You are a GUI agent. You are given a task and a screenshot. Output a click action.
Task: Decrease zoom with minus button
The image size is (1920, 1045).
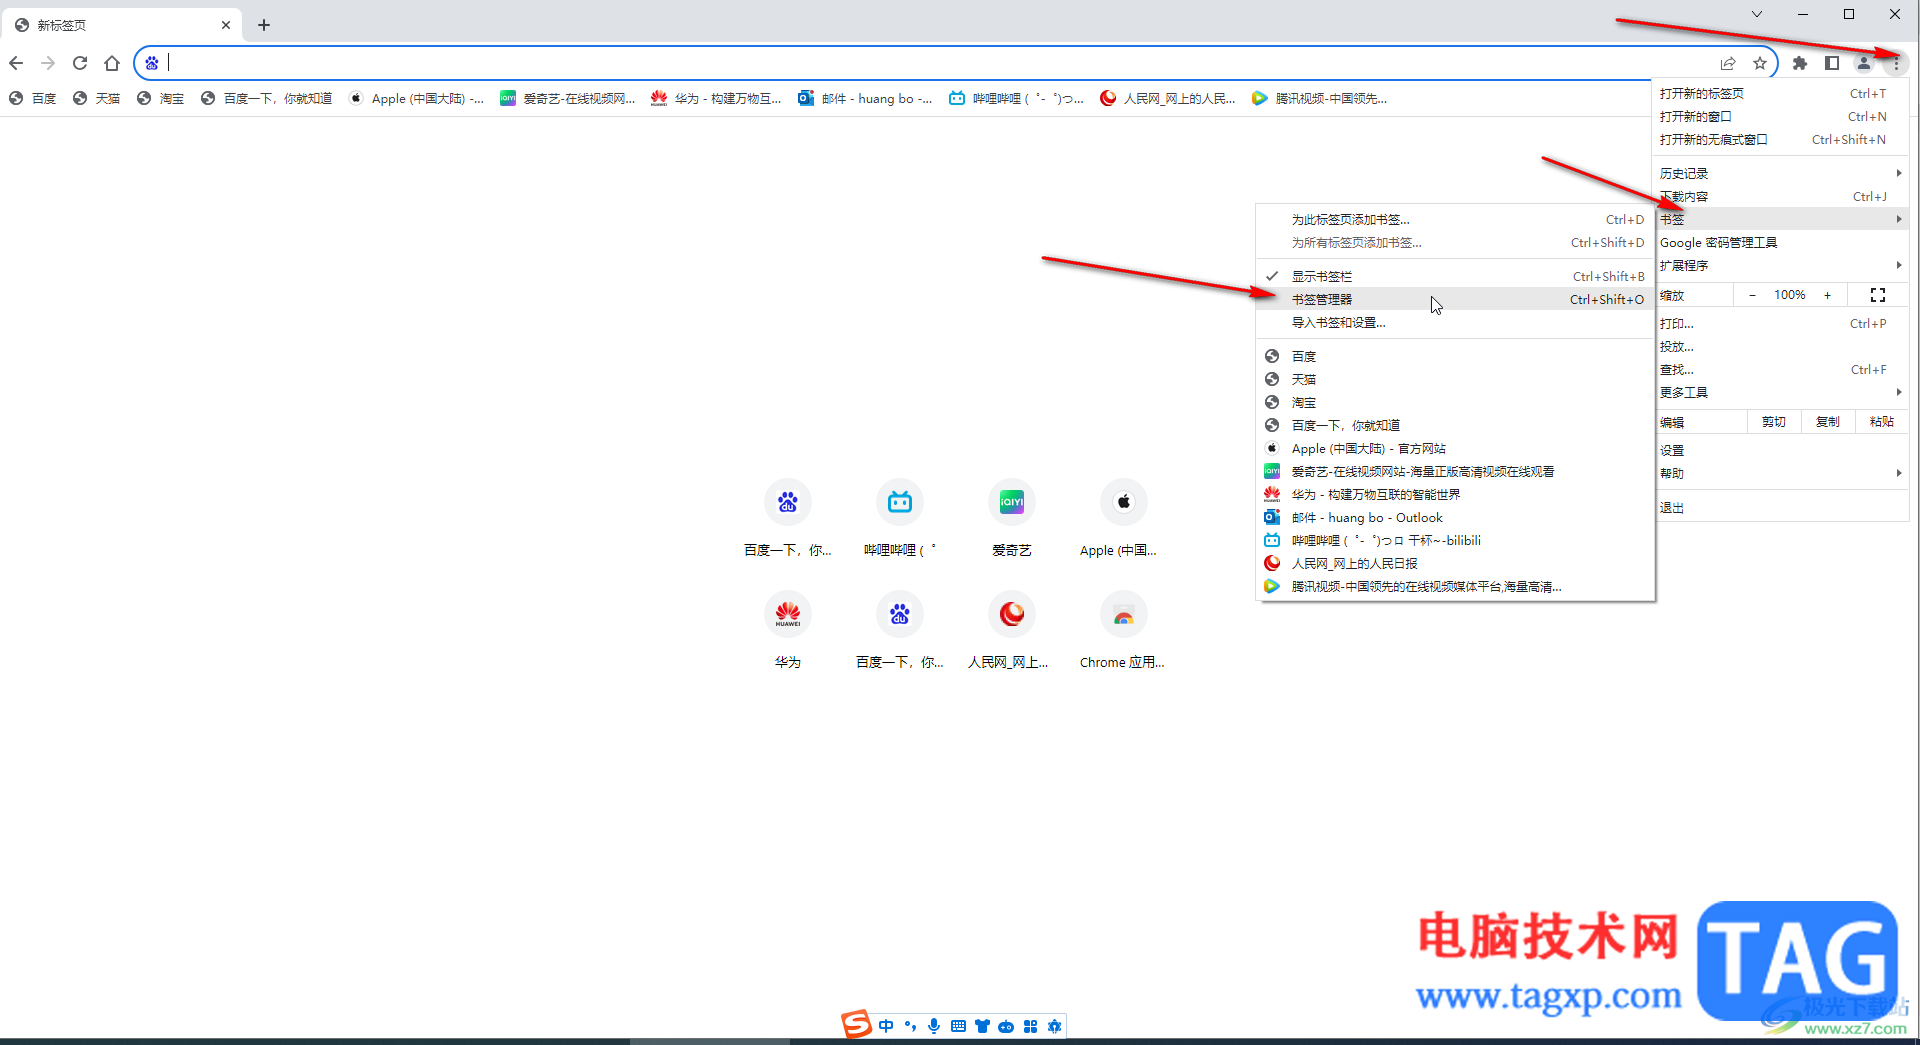(1752, 295)
